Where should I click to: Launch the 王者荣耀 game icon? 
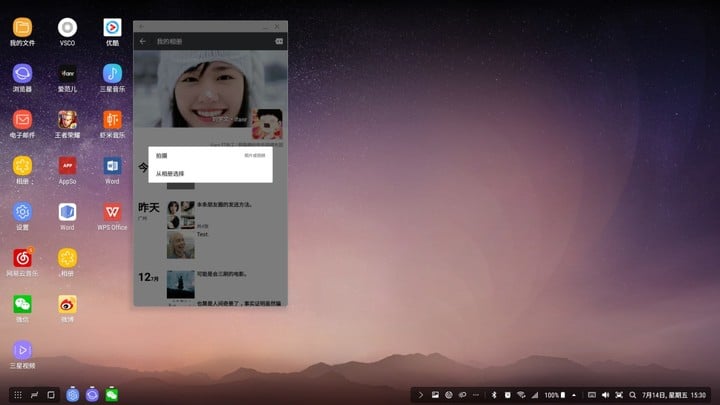[x=67, y=120]
